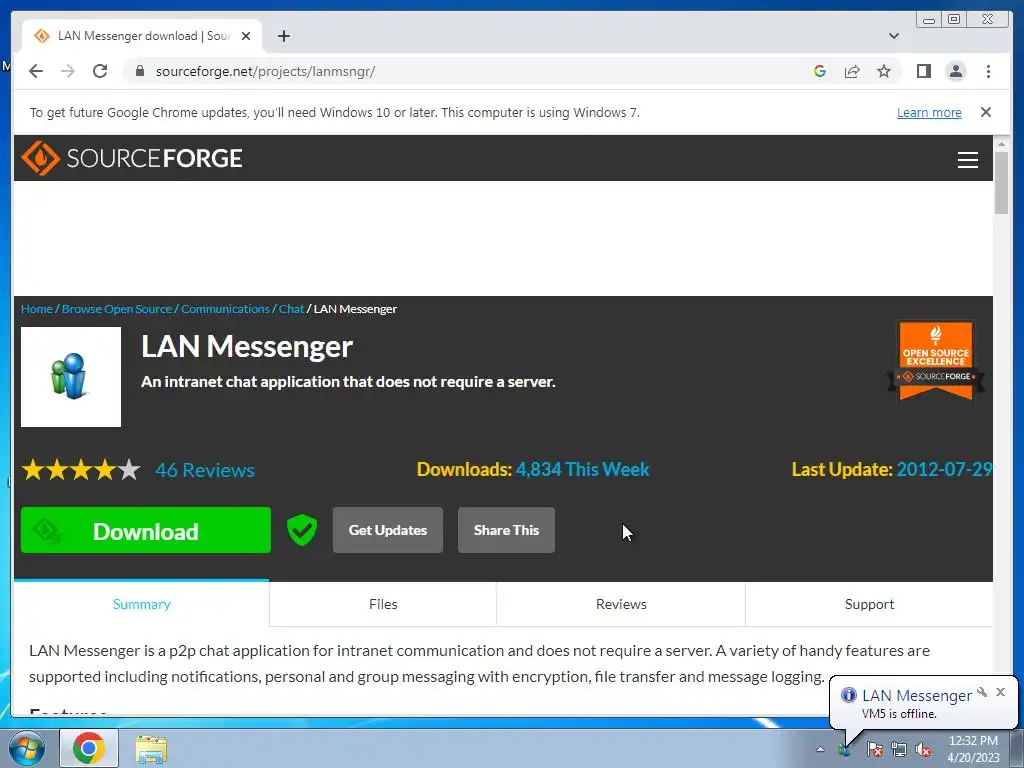Click the green shield checkmark icon
Screen dimensions: 1024x768
click(x=302, y=530)
